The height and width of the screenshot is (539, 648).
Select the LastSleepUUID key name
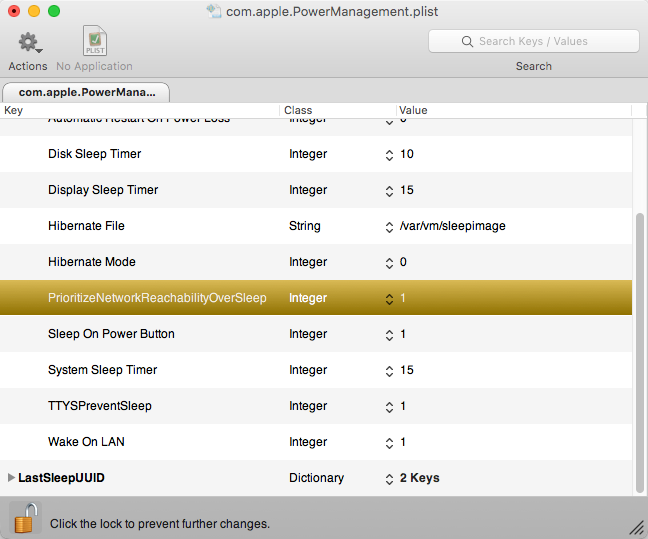coord(61,478)
